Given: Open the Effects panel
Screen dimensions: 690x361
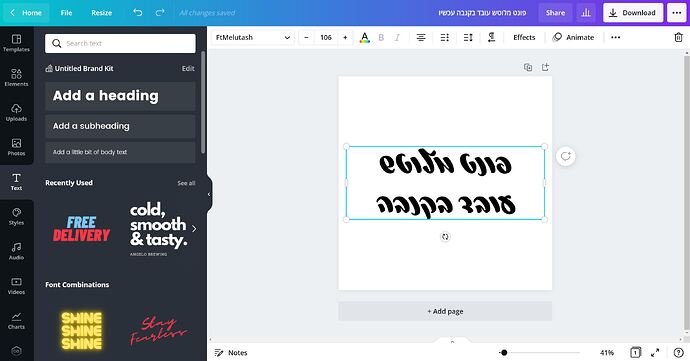Looking at the screenshot, I should [x=524, y=37].
